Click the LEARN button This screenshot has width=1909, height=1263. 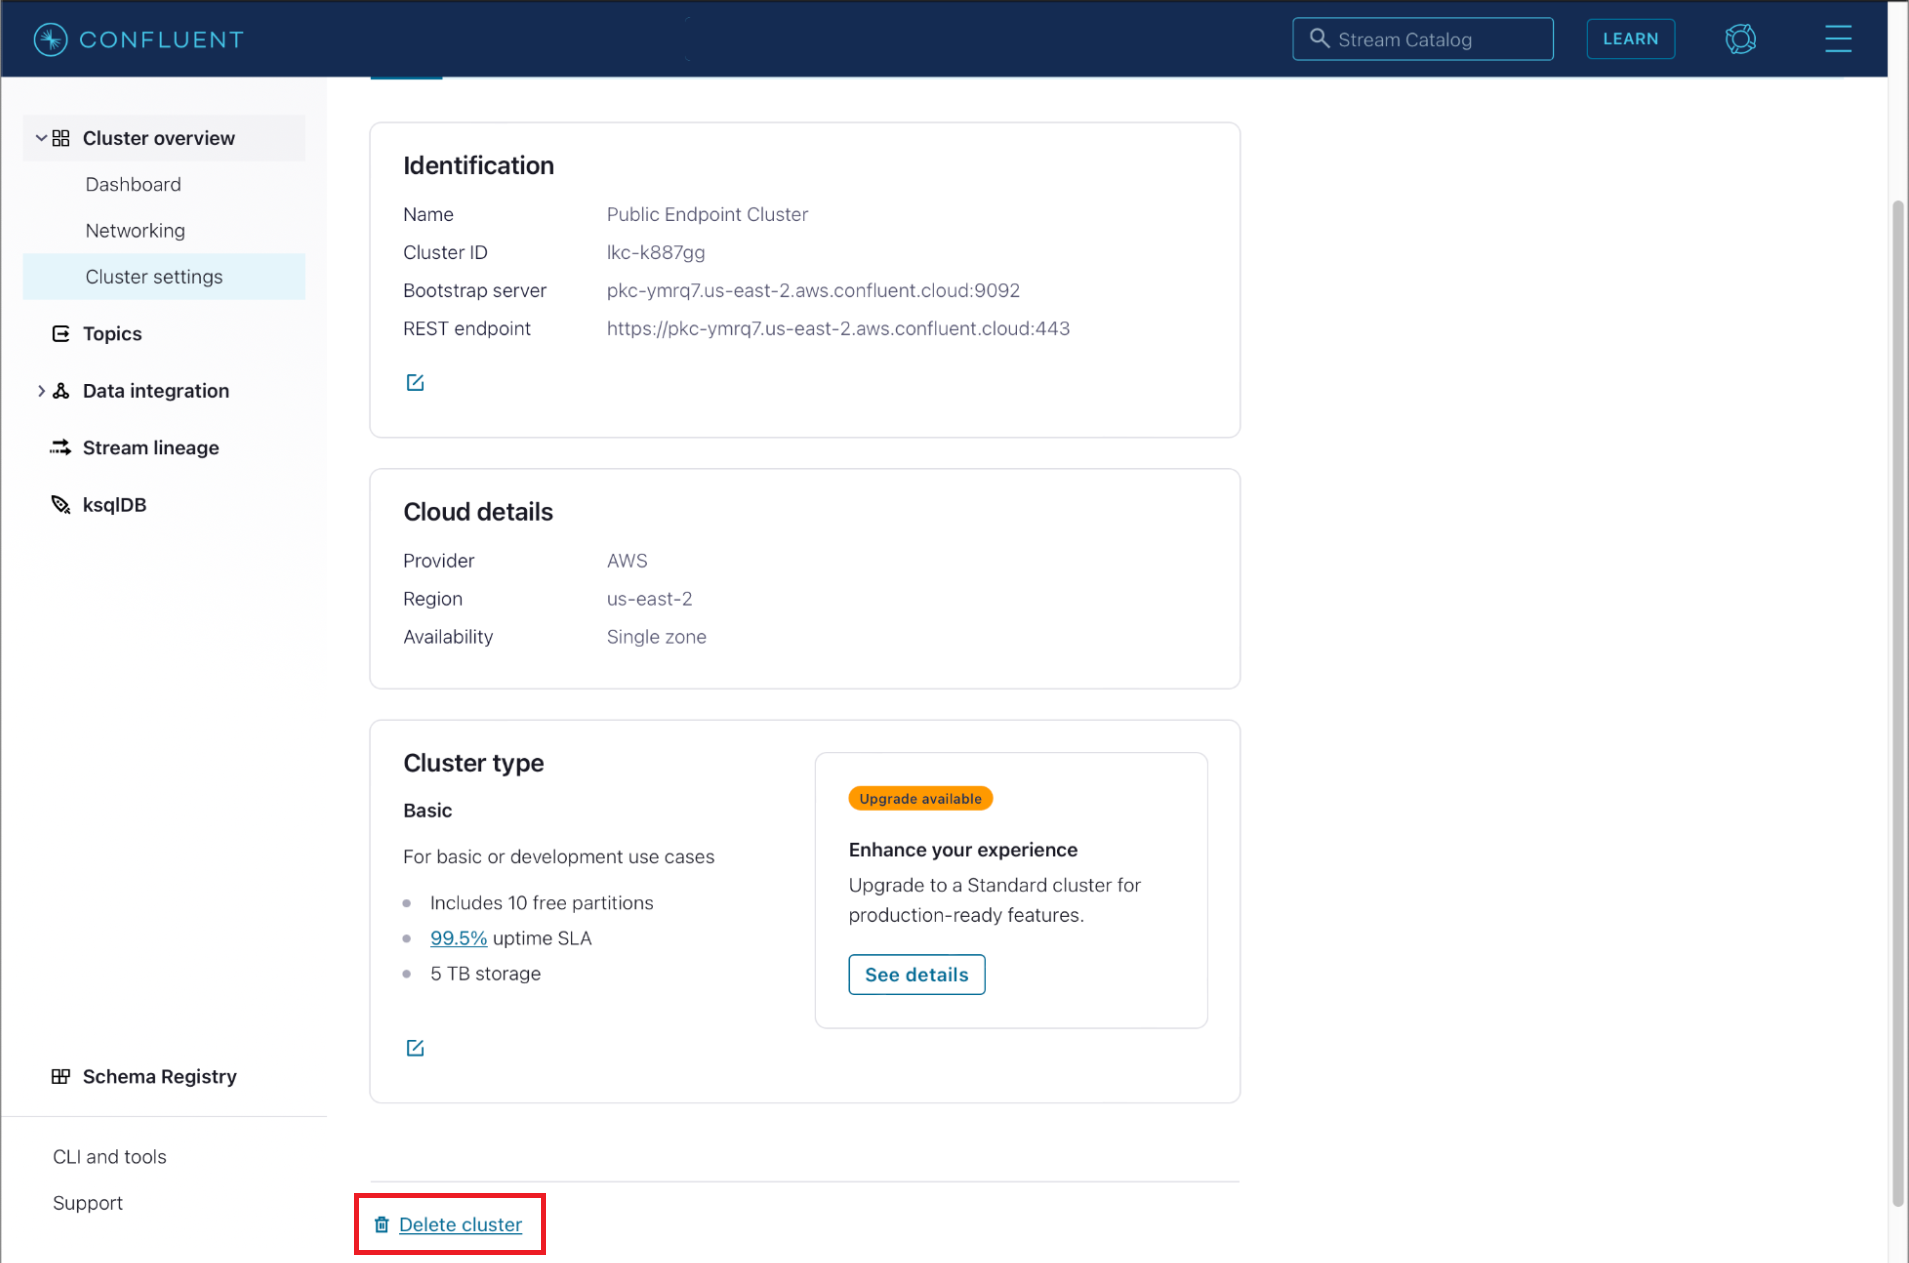point(1630,39)
